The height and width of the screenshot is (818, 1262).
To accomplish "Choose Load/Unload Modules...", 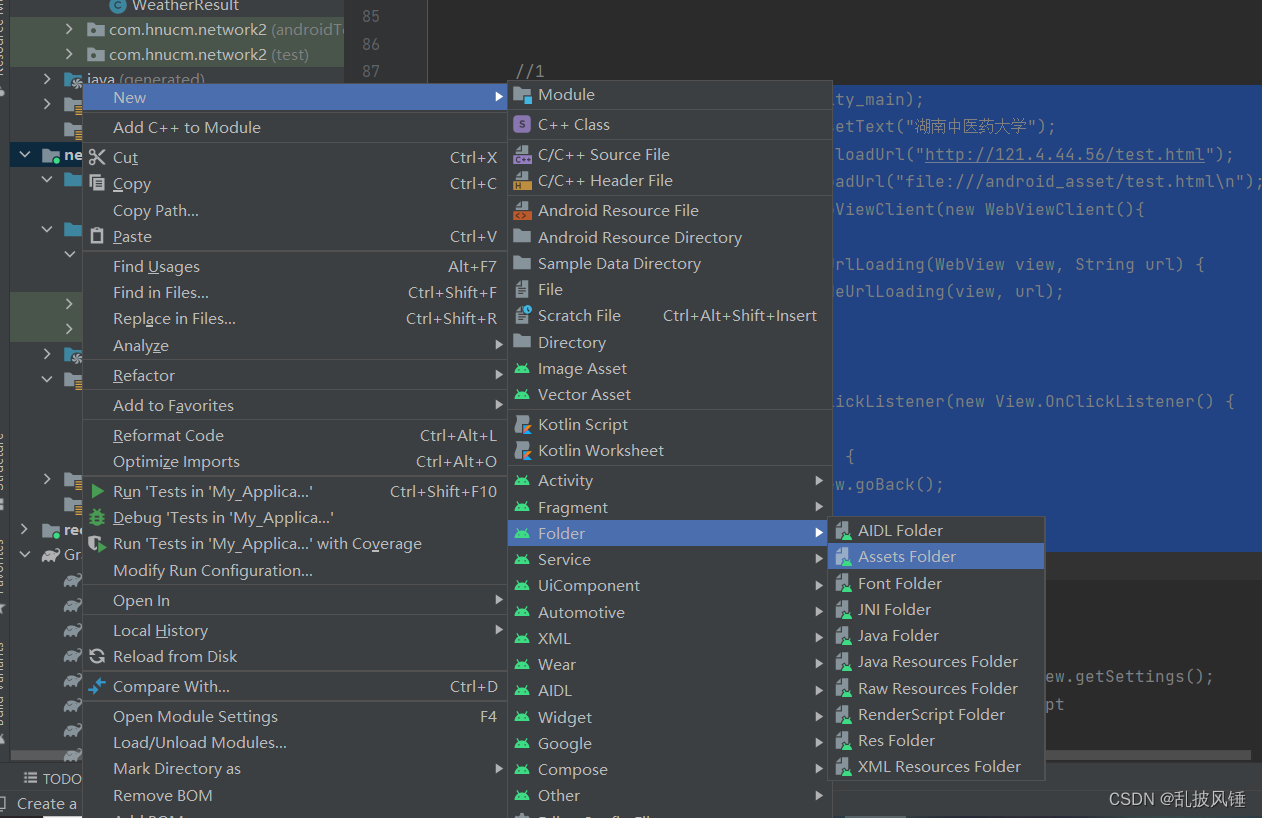I will click(295, 743).
